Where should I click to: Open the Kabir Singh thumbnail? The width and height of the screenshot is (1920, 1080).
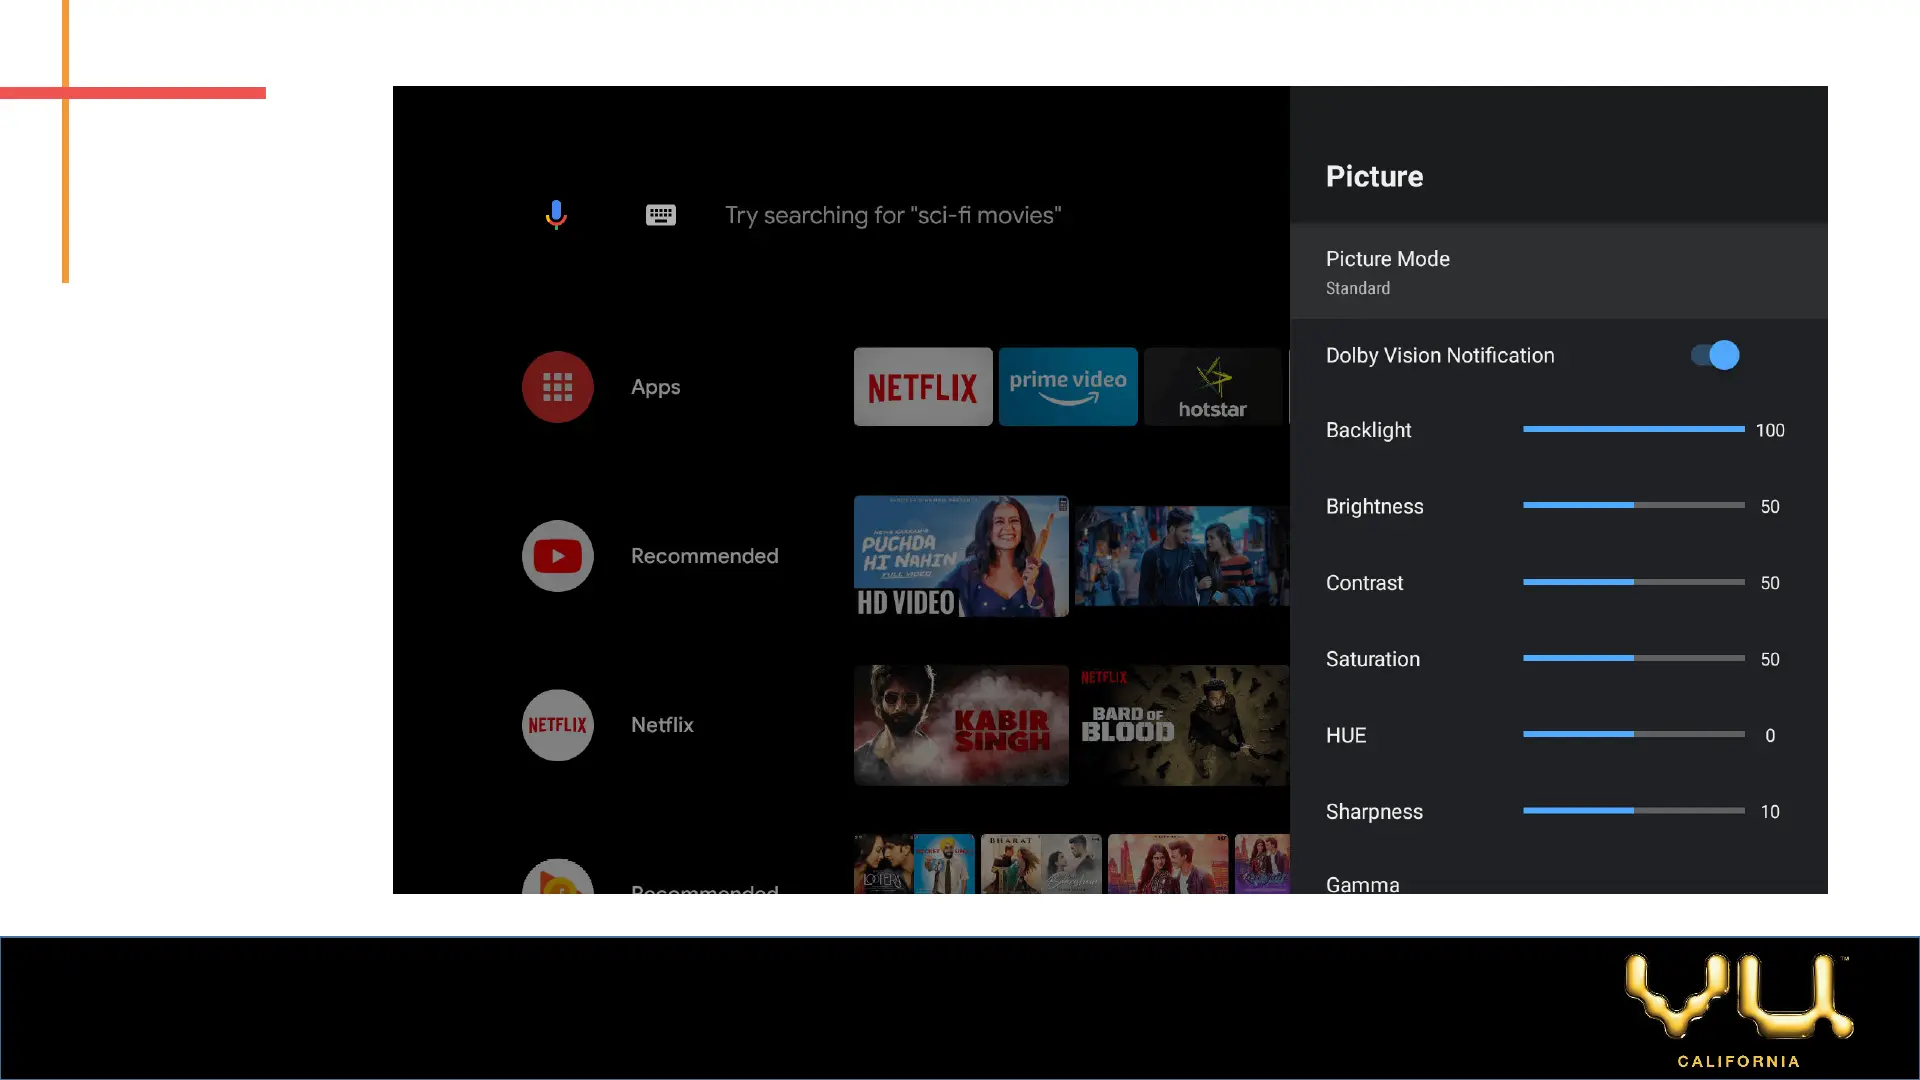click(960, 725)
